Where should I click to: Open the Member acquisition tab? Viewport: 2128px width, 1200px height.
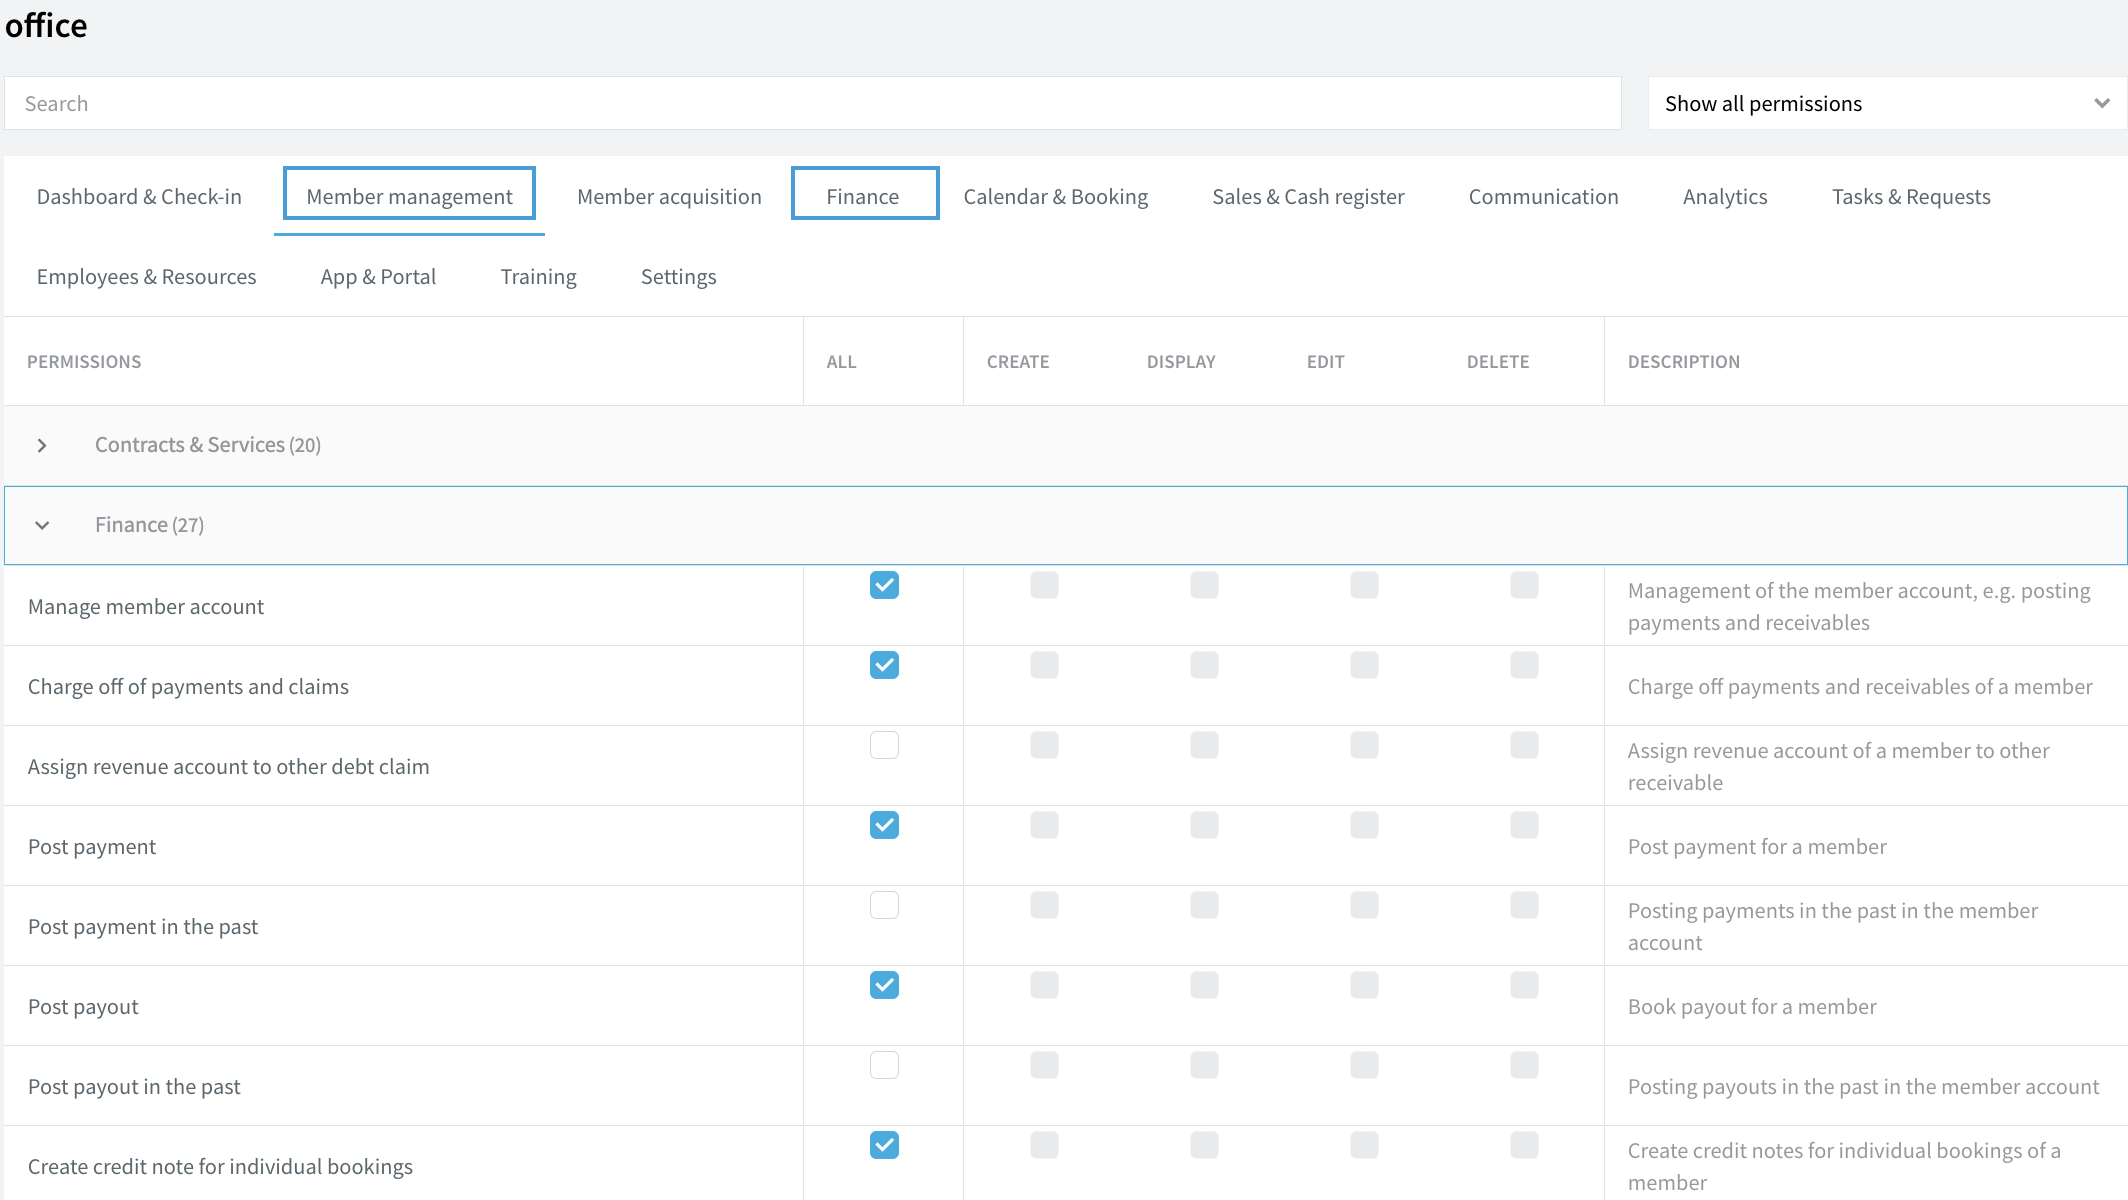coord(669,196)
